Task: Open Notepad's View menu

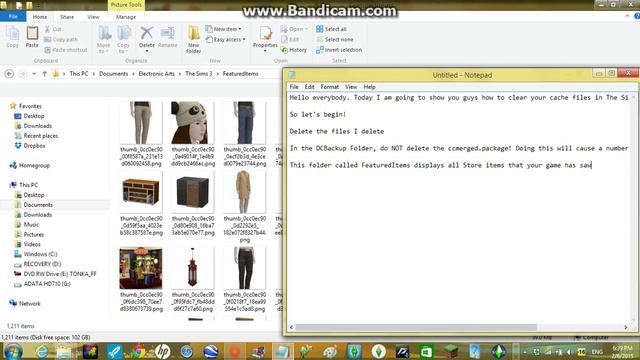Action: [x=351, y=87]
